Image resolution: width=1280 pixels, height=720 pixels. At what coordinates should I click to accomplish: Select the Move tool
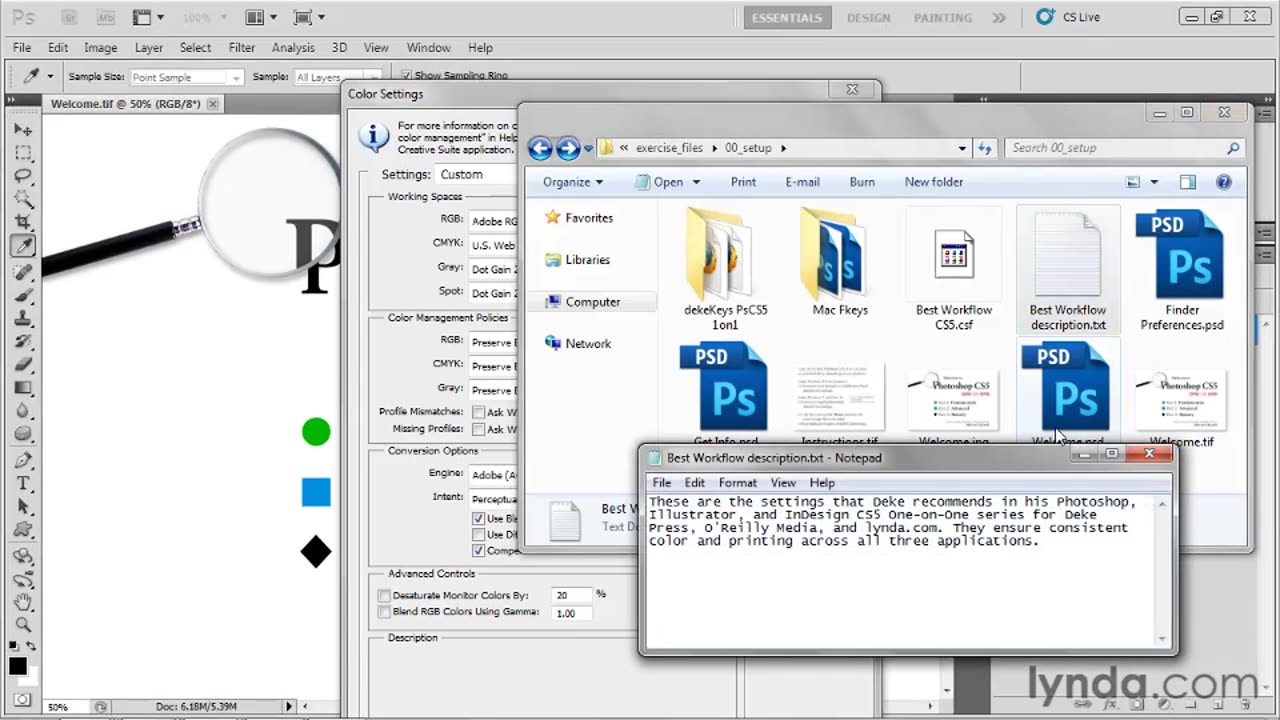click(x=23, y=130)
